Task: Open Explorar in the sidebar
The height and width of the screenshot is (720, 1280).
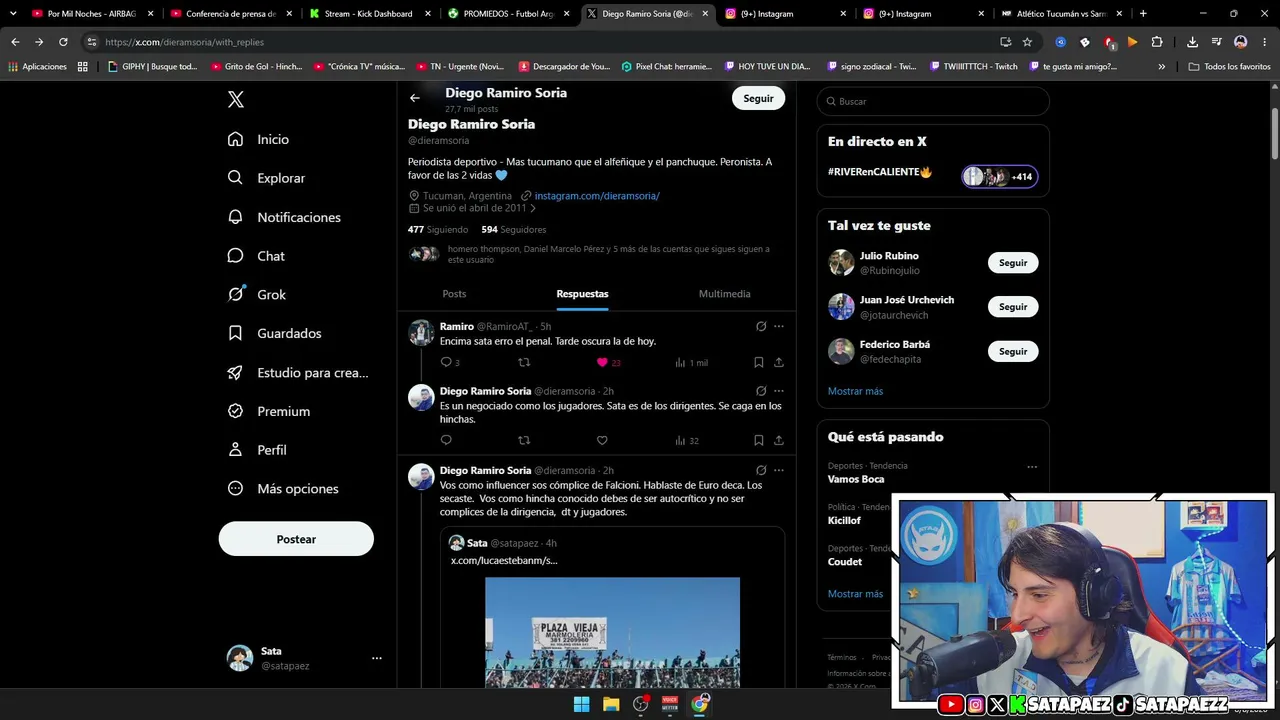Action: [x=266, y=178]
